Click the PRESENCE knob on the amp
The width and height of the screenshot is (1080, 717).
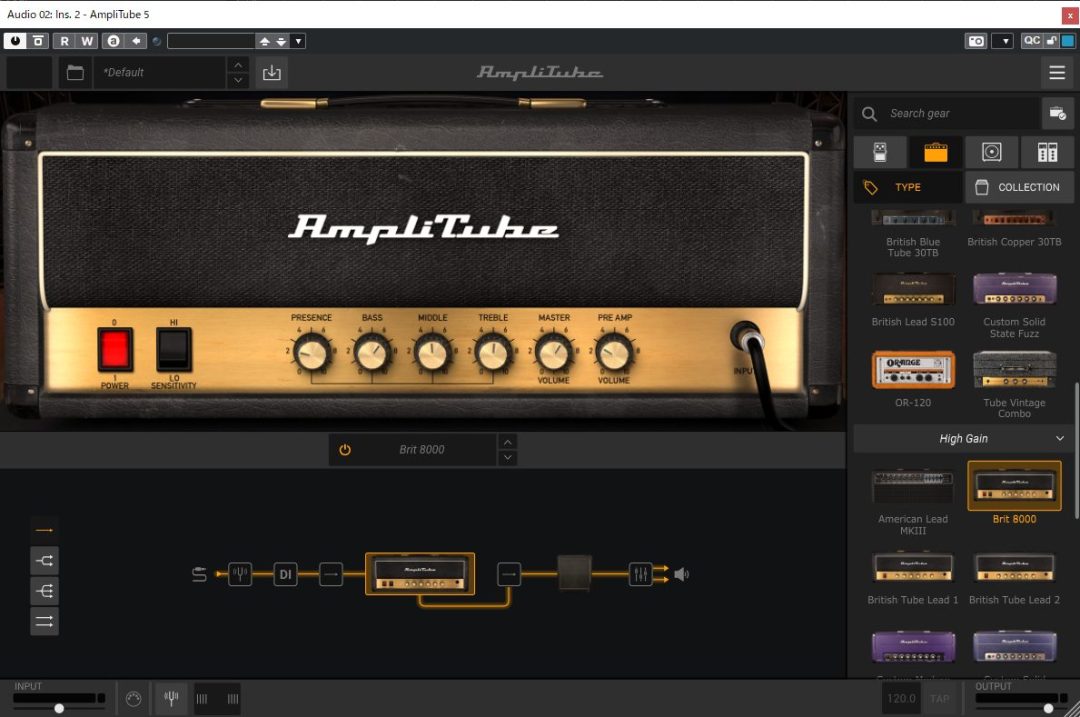(x=311, y=354)
